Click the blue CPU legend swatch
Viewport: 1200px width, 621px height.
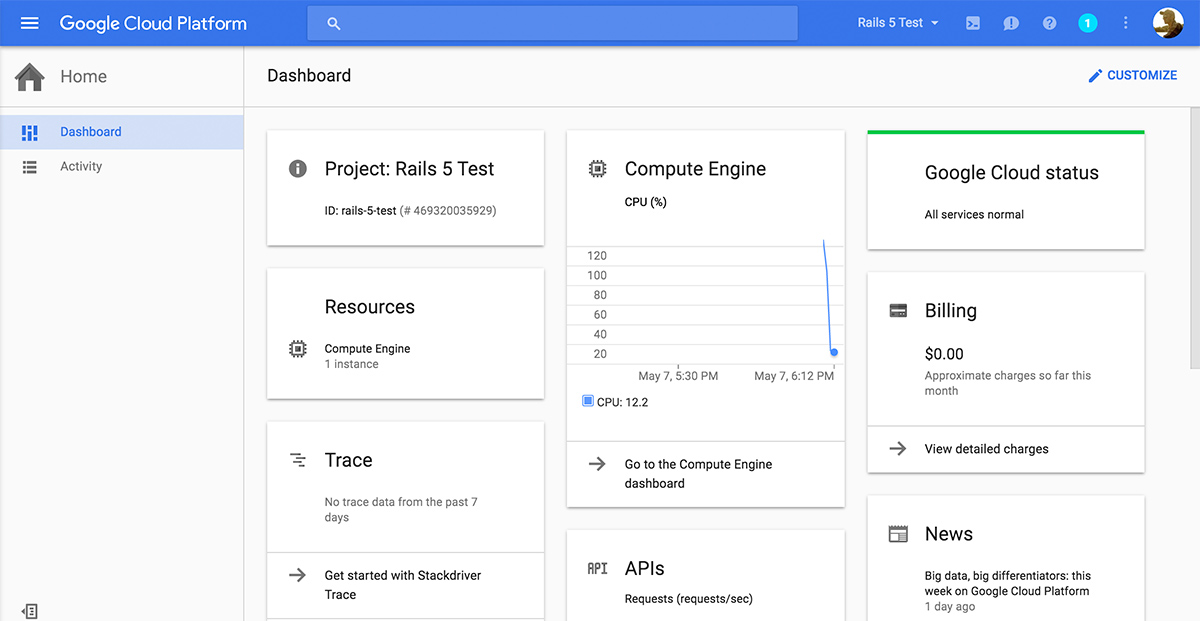[x=588, y=402]
